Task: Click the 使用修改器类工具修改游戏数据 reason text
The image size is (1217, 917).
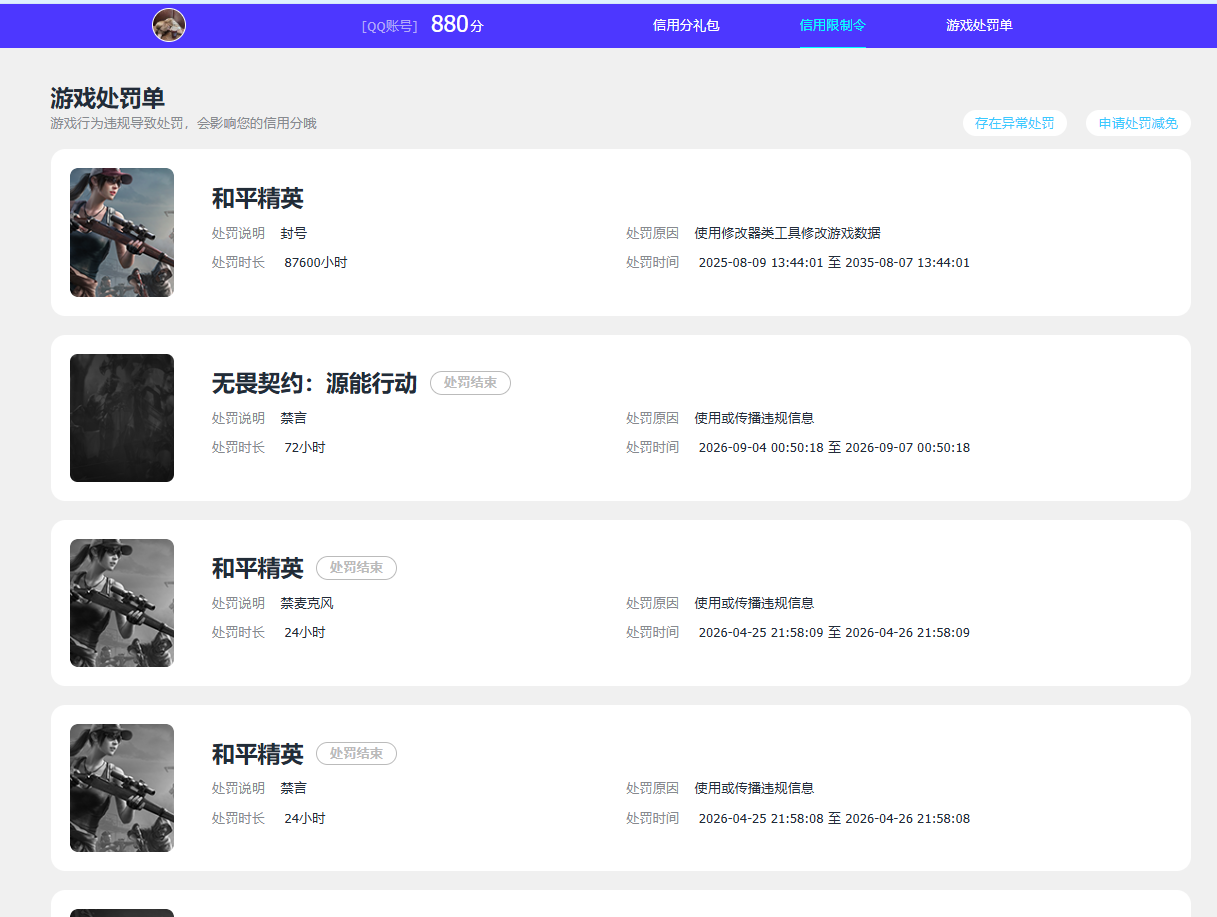Action: (x=788, y=233)
